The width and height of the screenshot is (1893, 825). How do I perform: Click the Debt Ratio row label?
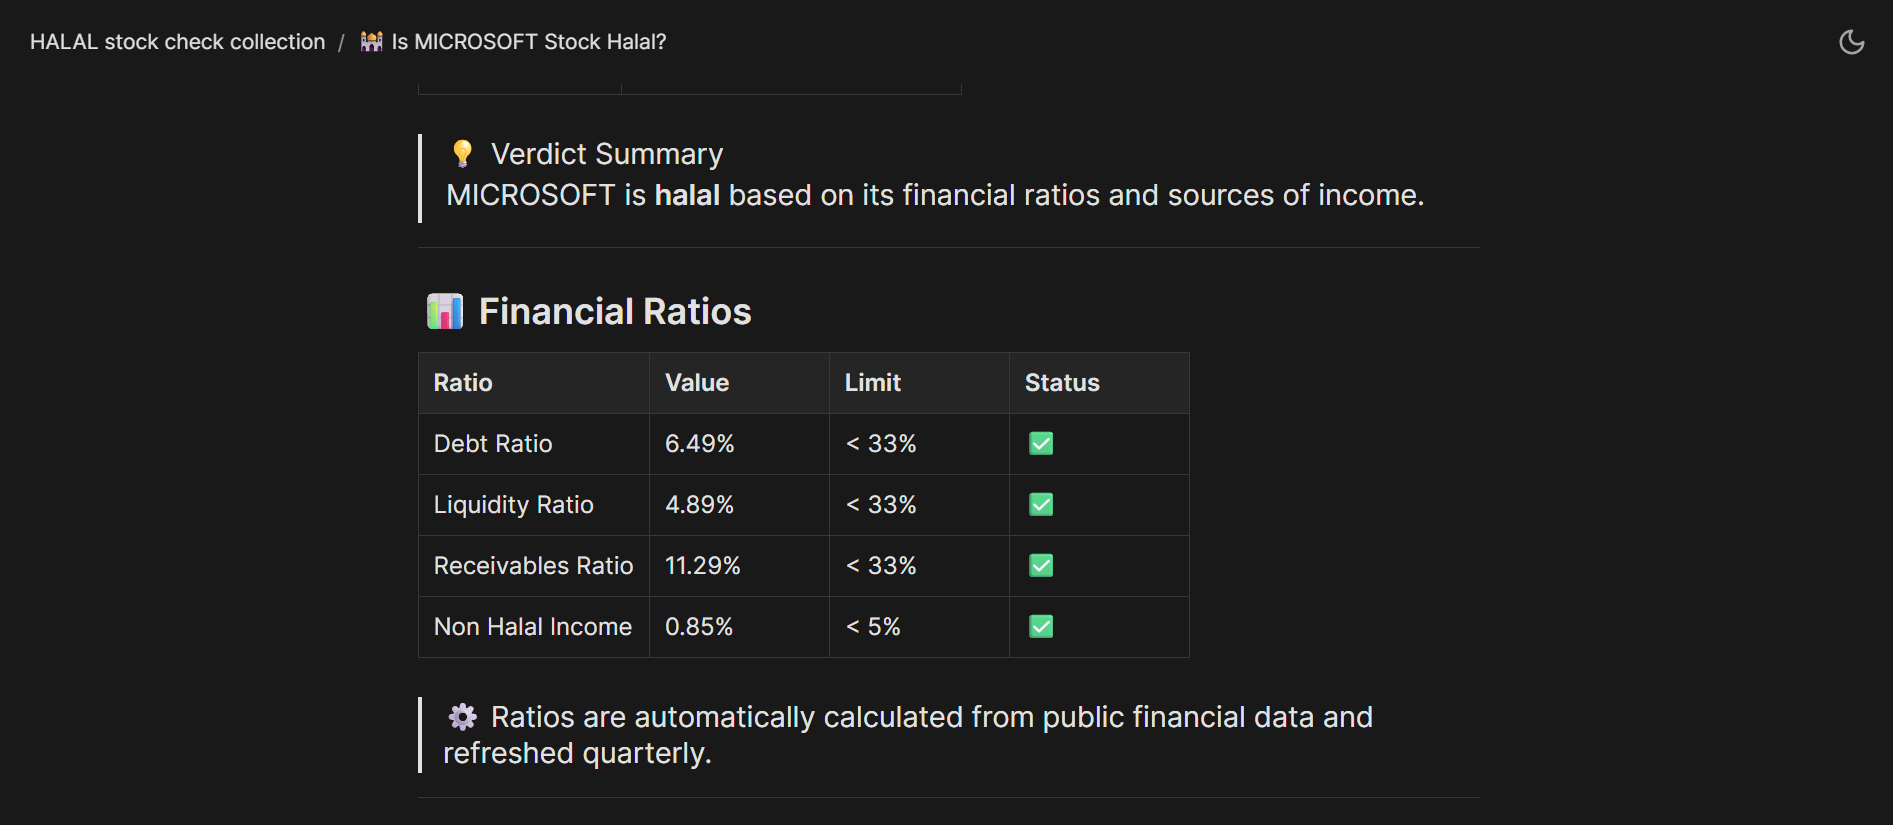tap(493, 444)
